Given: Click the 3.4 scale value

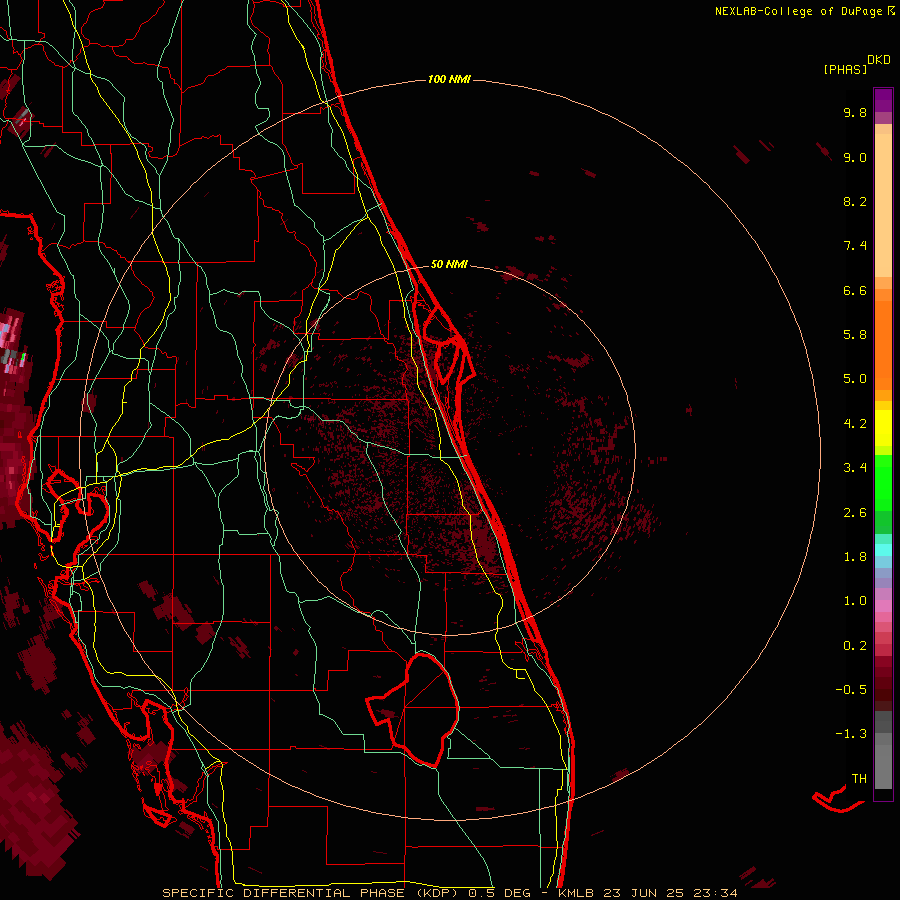Looking at the screenshot, I should (855, 468).
